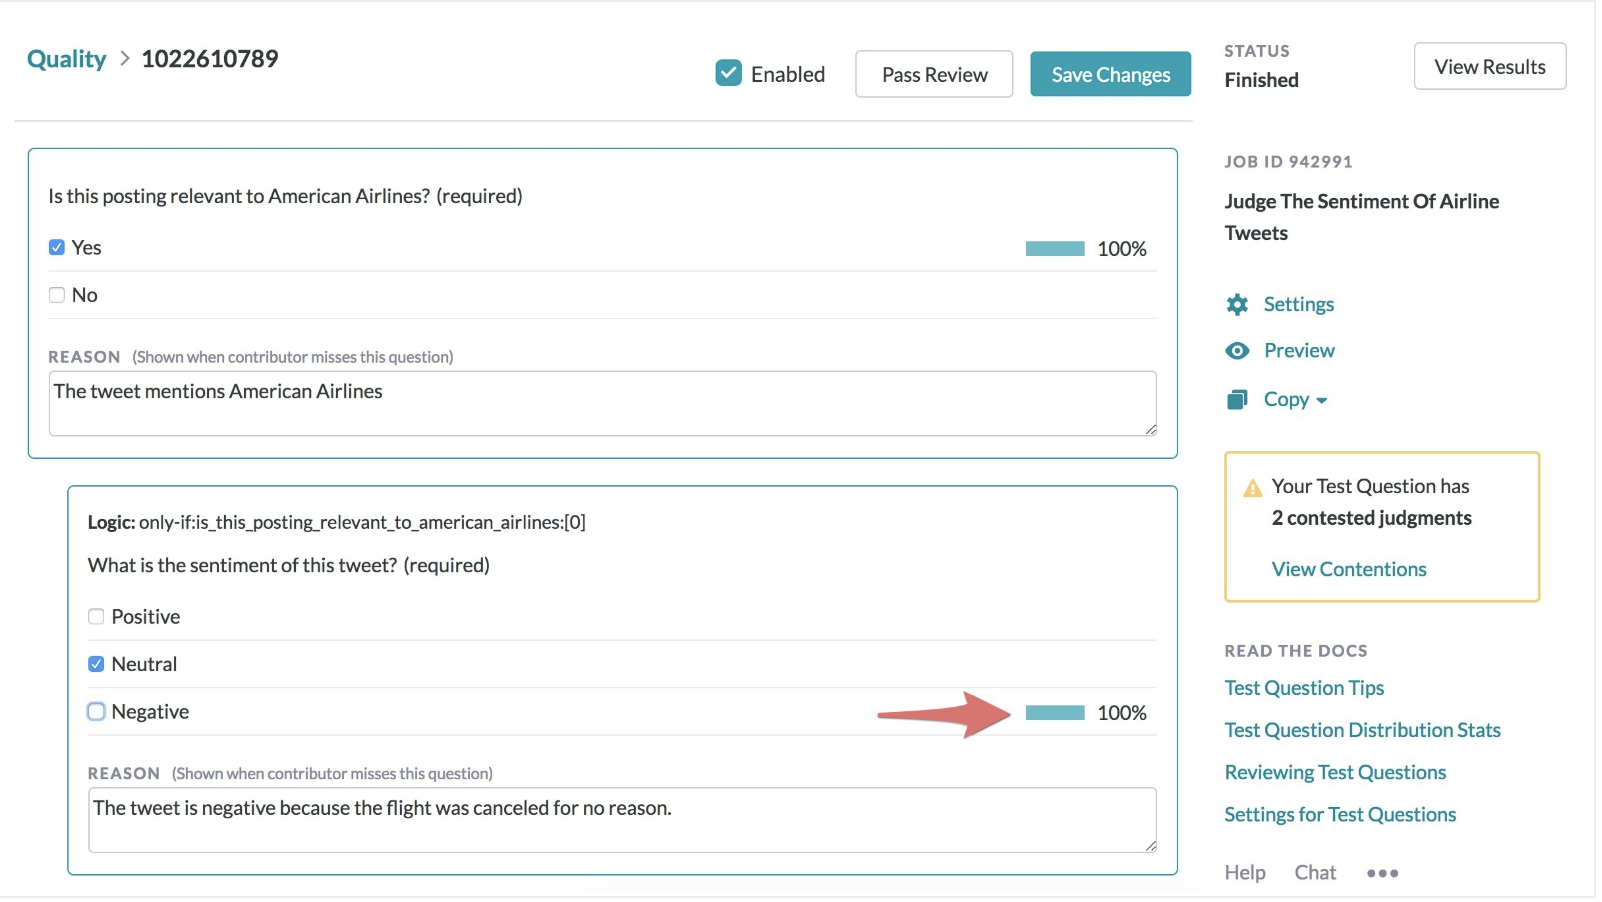This screenshot has height=902, width=1602.
Task: Click the Negative 100% progress bar
Action: (1054, 713)
